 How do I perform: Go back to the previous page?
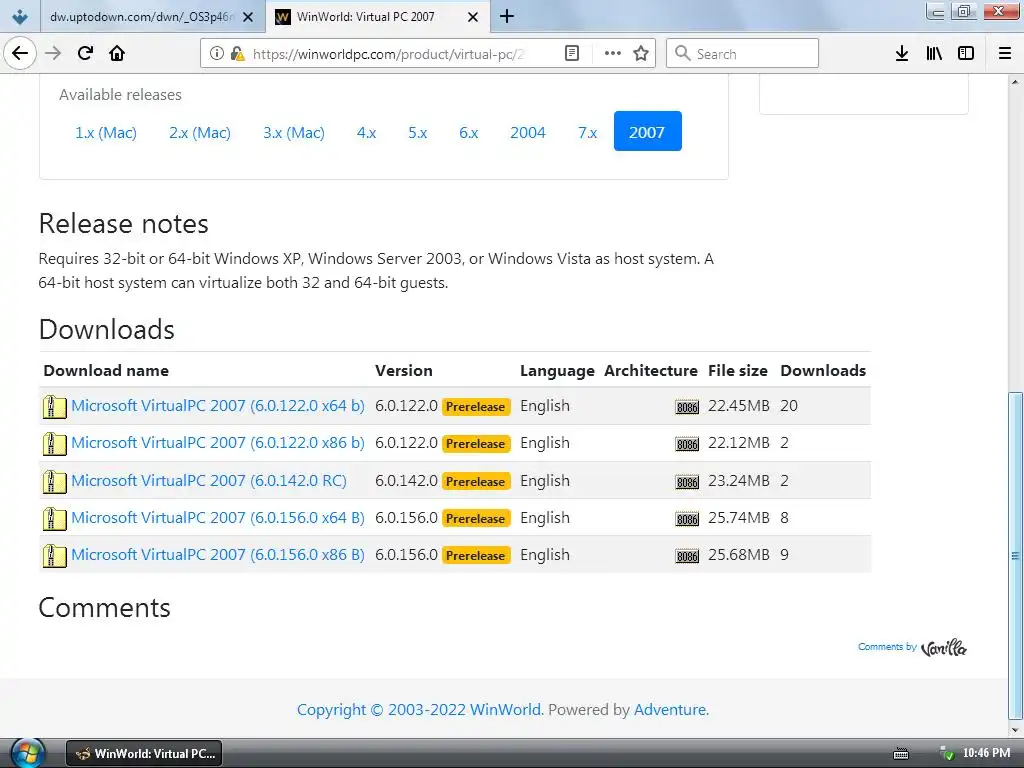20,54
